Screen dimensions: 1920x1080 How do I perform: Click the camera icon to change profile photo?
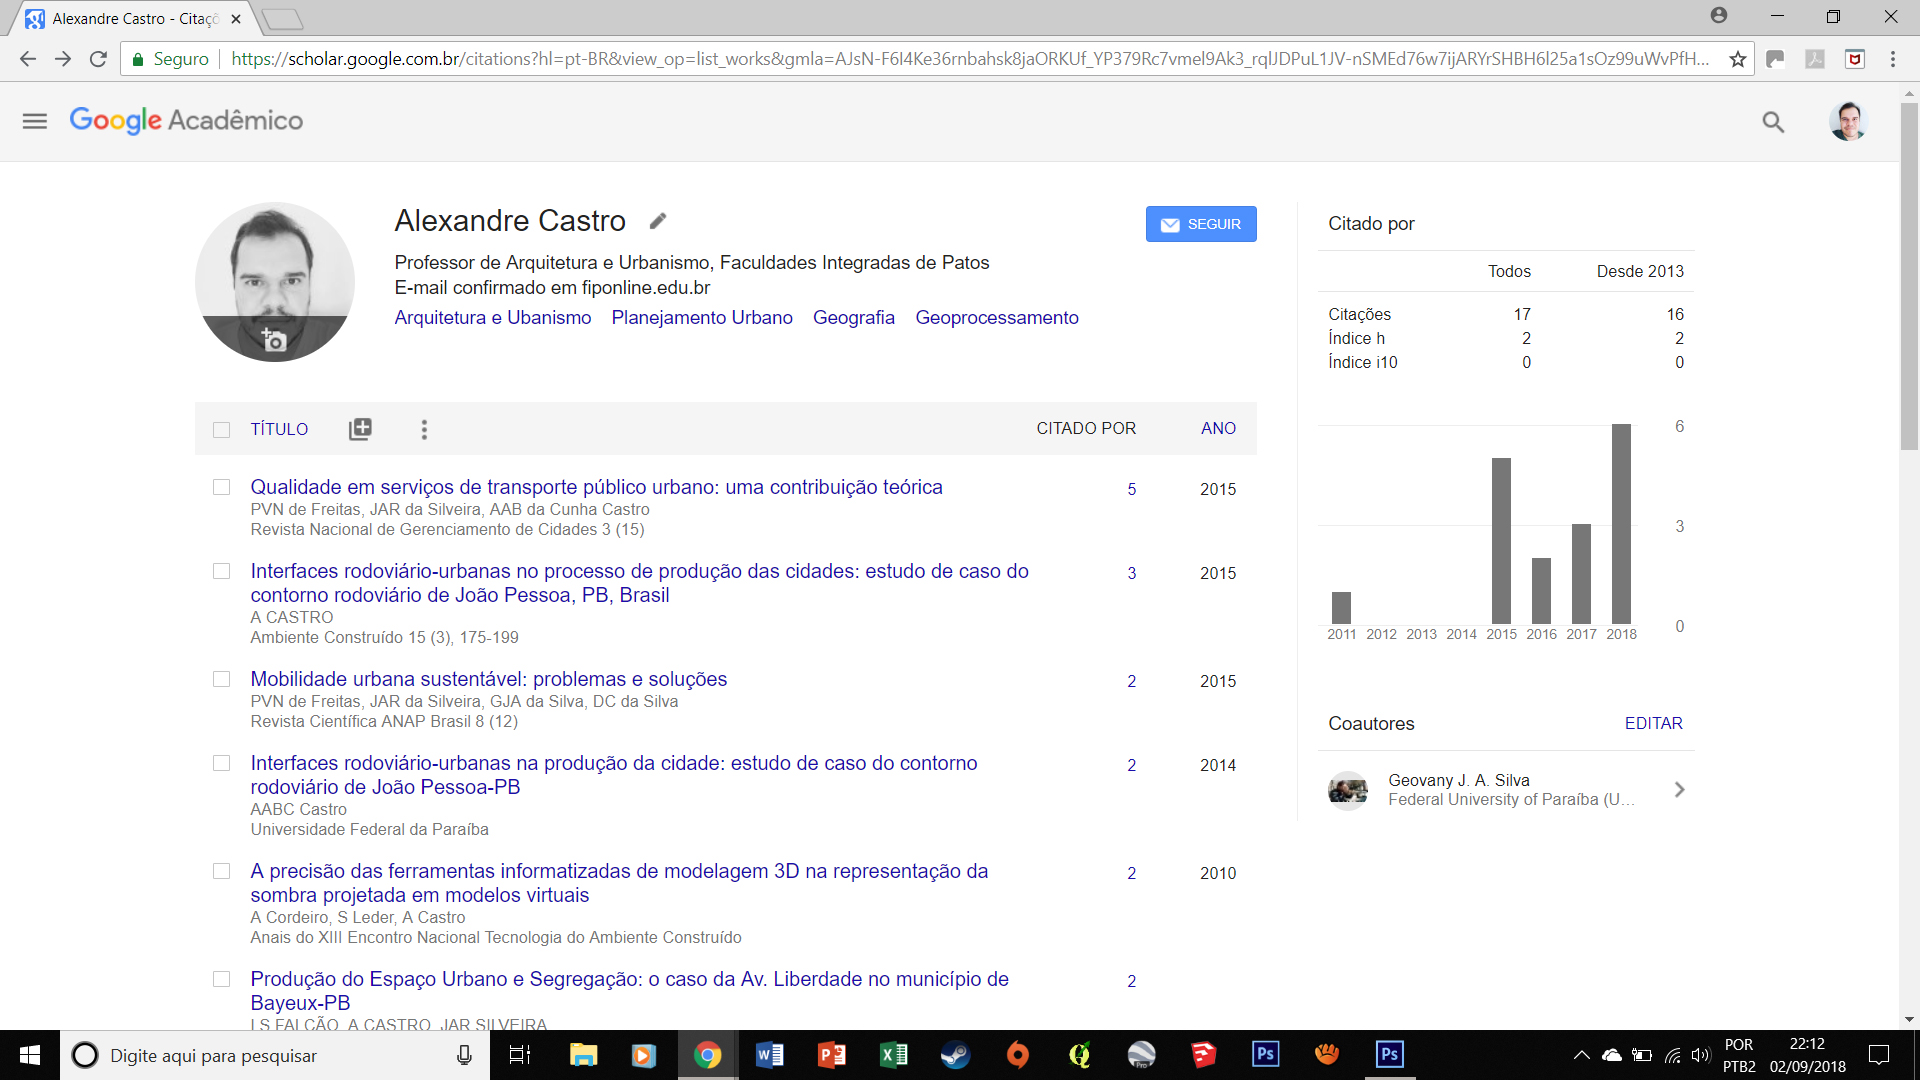(274, 340)
